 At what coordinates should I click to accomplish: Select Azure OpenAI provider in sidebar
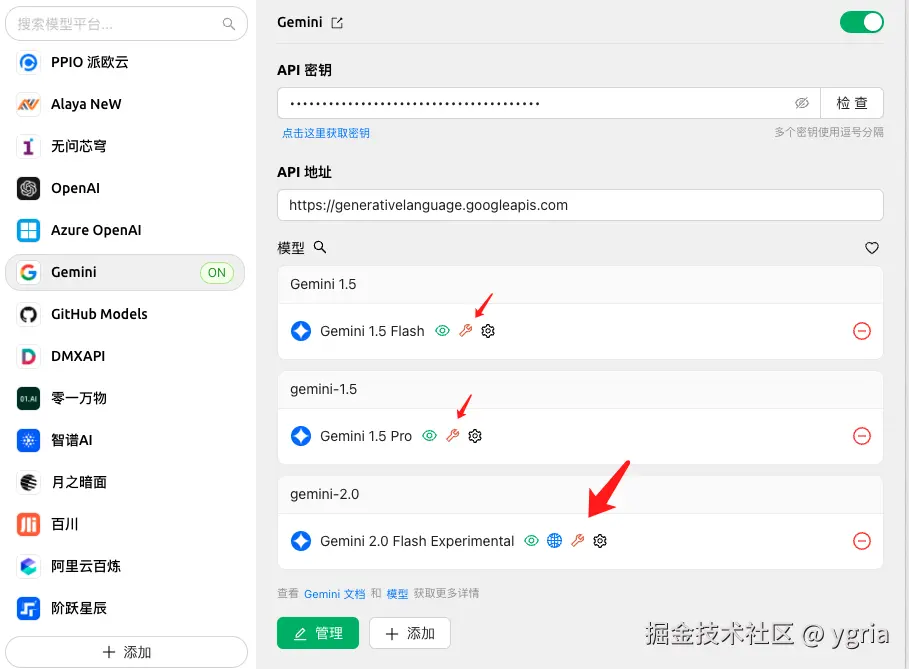click(x=125, y=230)
